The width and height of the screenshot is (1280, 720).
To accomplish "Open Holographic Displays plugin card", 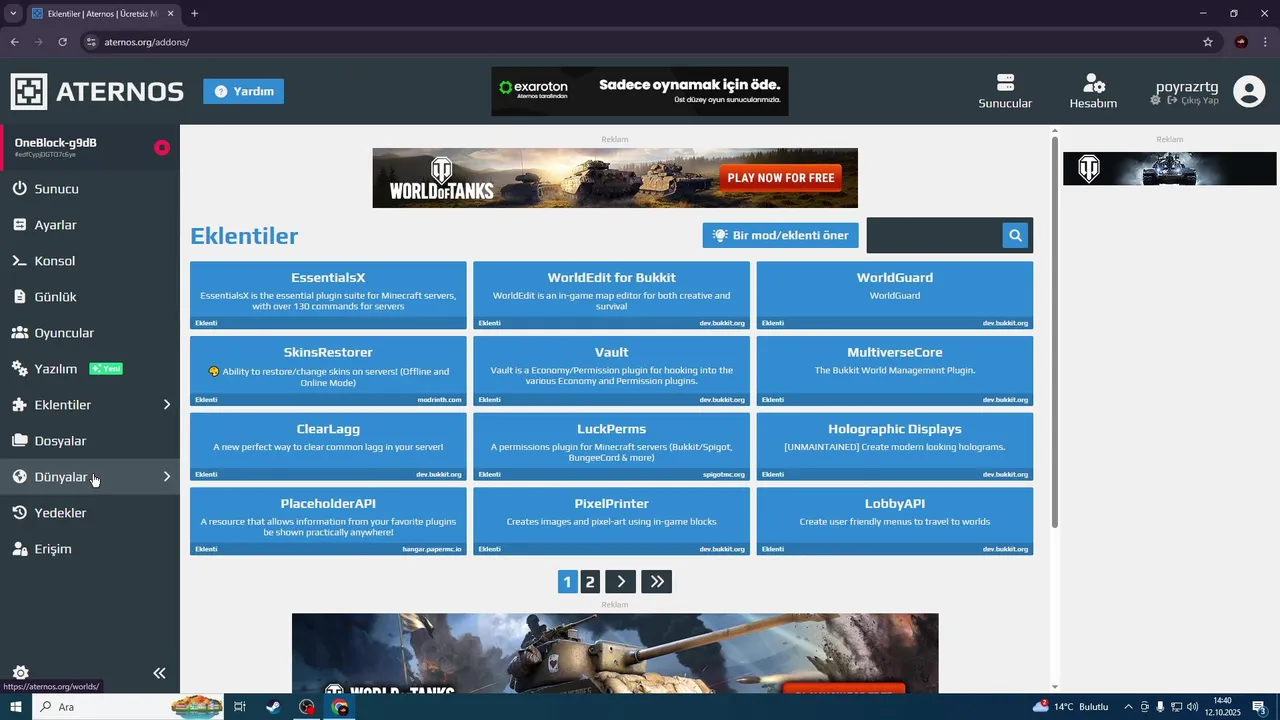I will tap(895, 446).
